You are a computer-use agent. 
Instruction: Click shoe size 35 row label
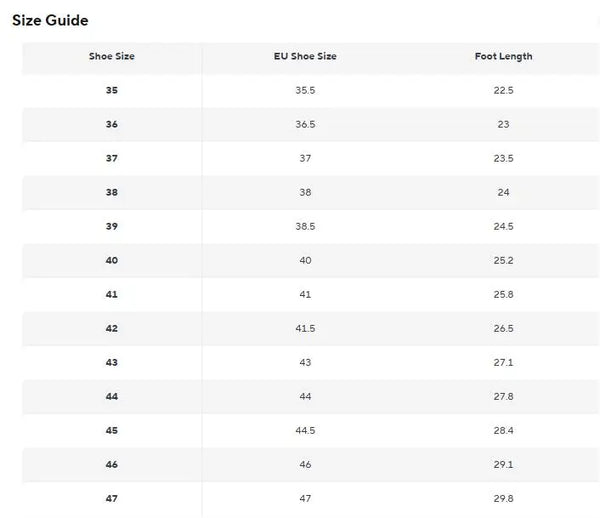tap(112, 90)
